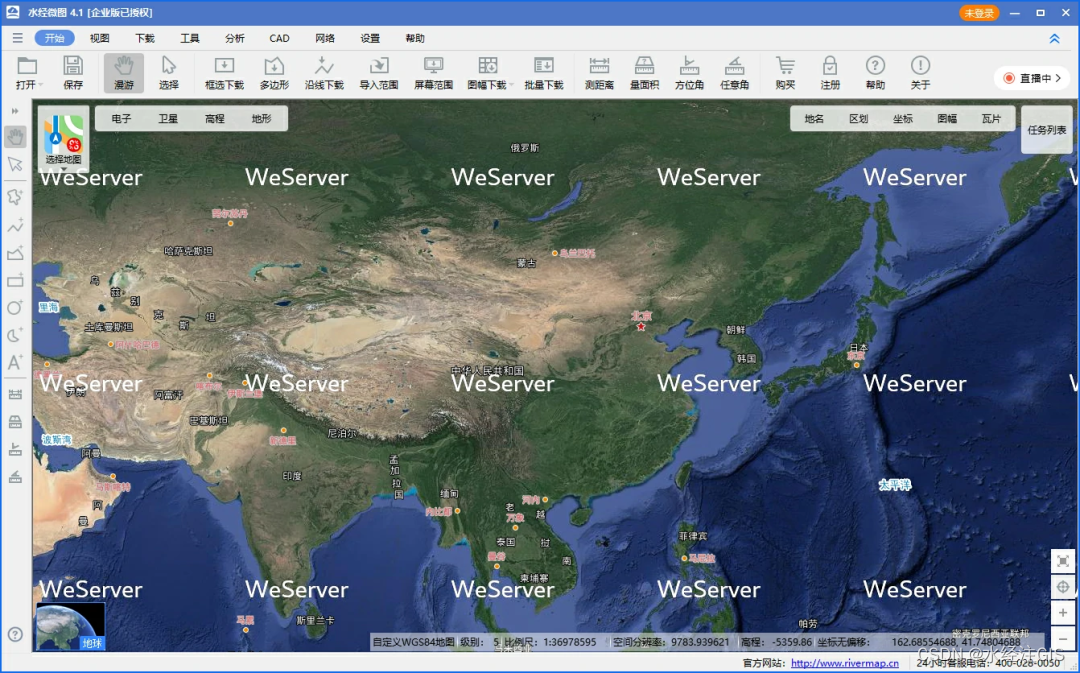Screen dimensions: 1080x673
Task: Open the CAD ribbon tab
Action: tap(280, 38)
